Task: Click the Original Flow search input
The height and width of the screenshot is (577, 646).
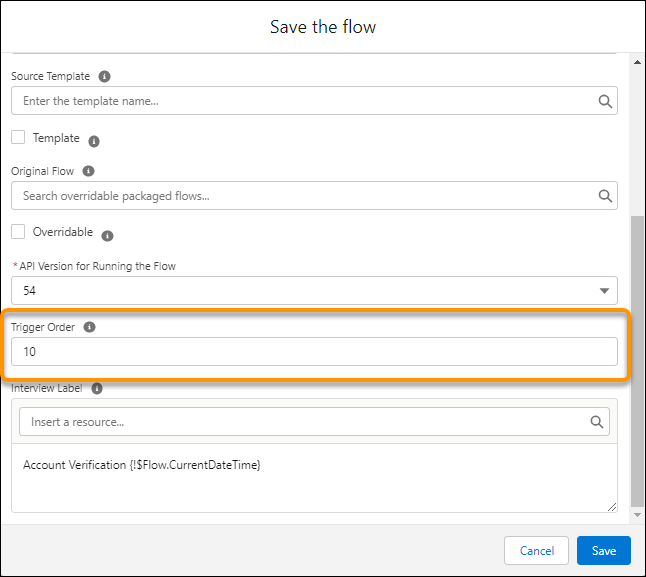Action: [x=300, y=196]
